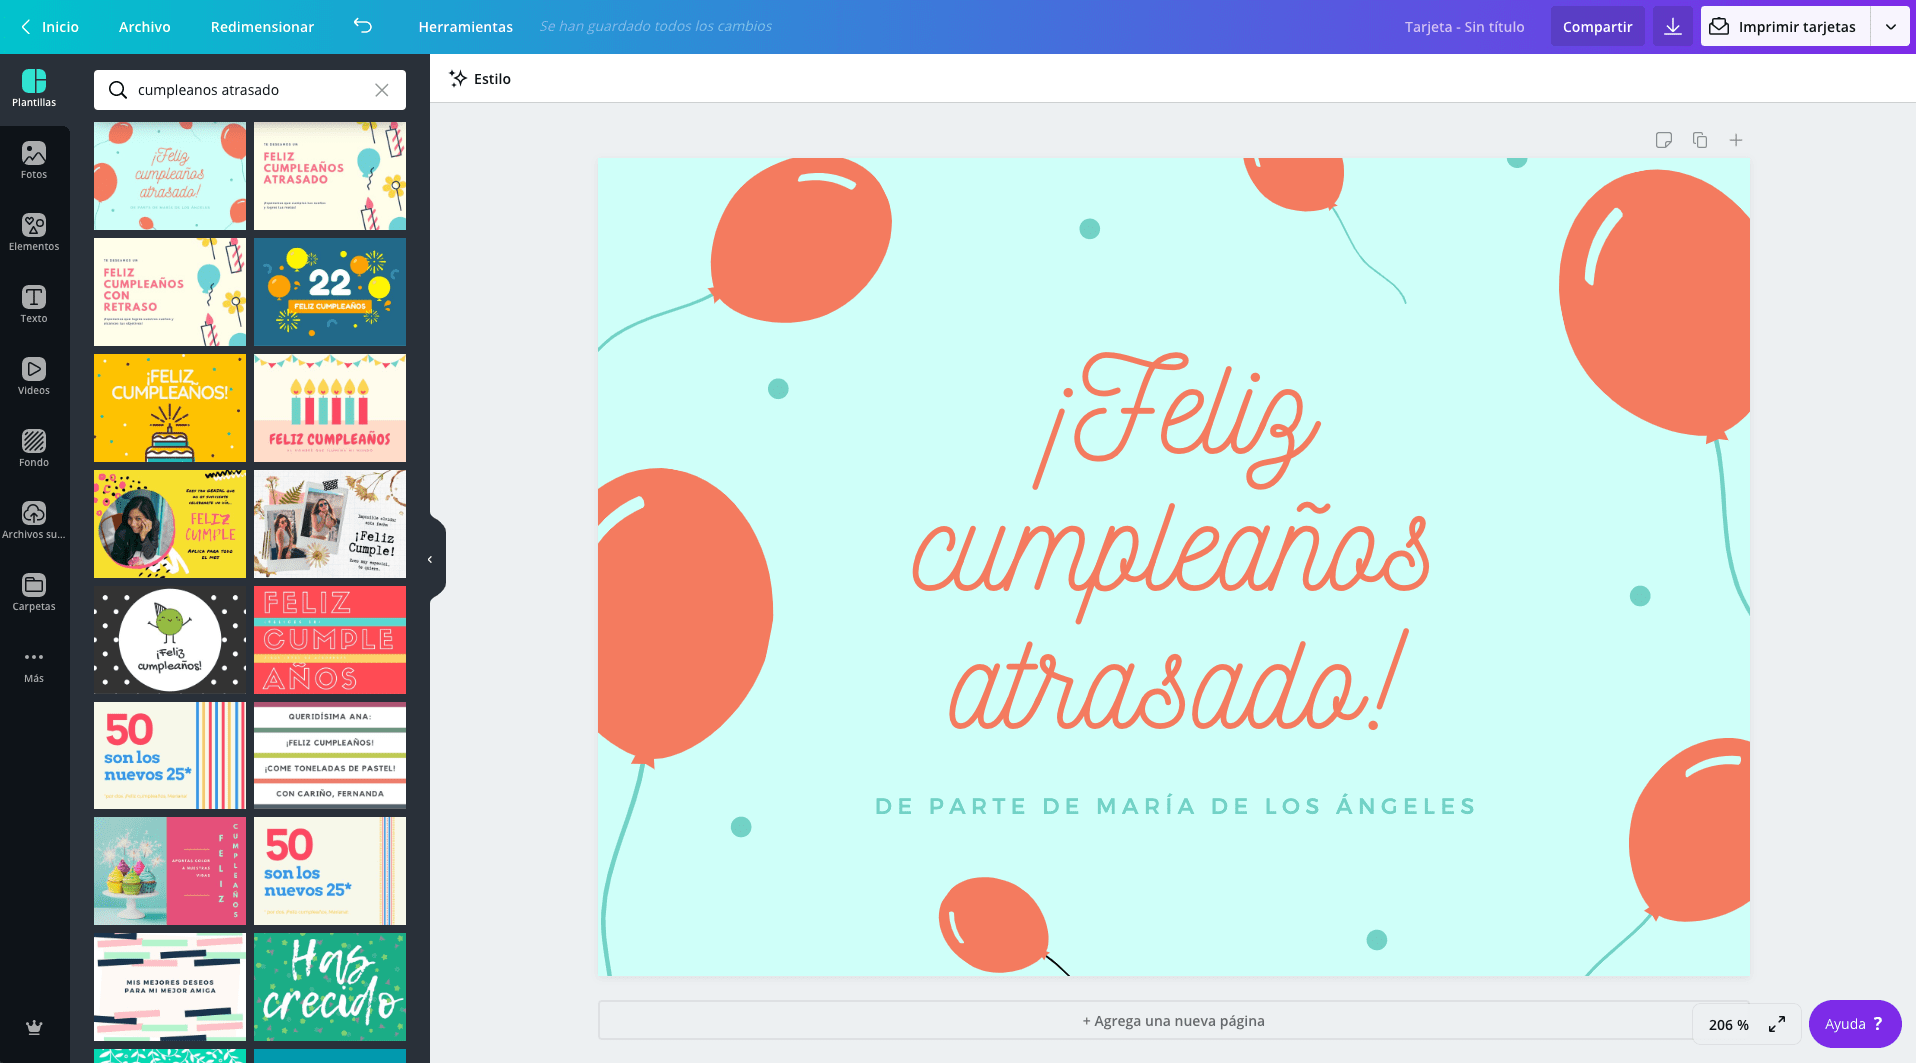
Task: Select the second 50 son los nuevos 25 template
Action: pos(330,872)
